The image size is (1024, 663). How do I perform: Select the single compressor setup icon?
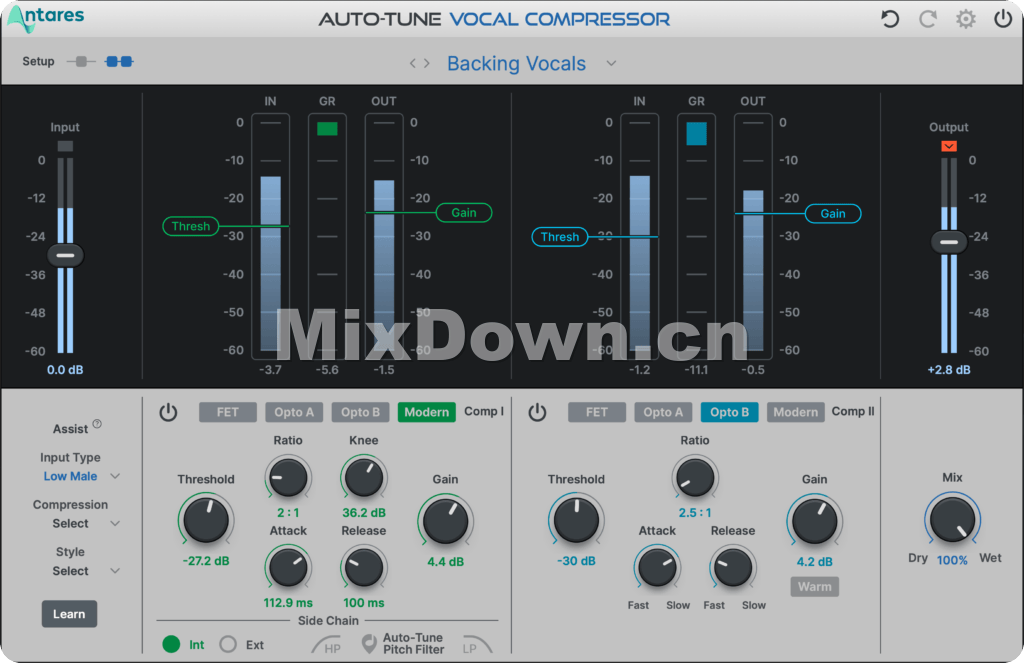81,62
